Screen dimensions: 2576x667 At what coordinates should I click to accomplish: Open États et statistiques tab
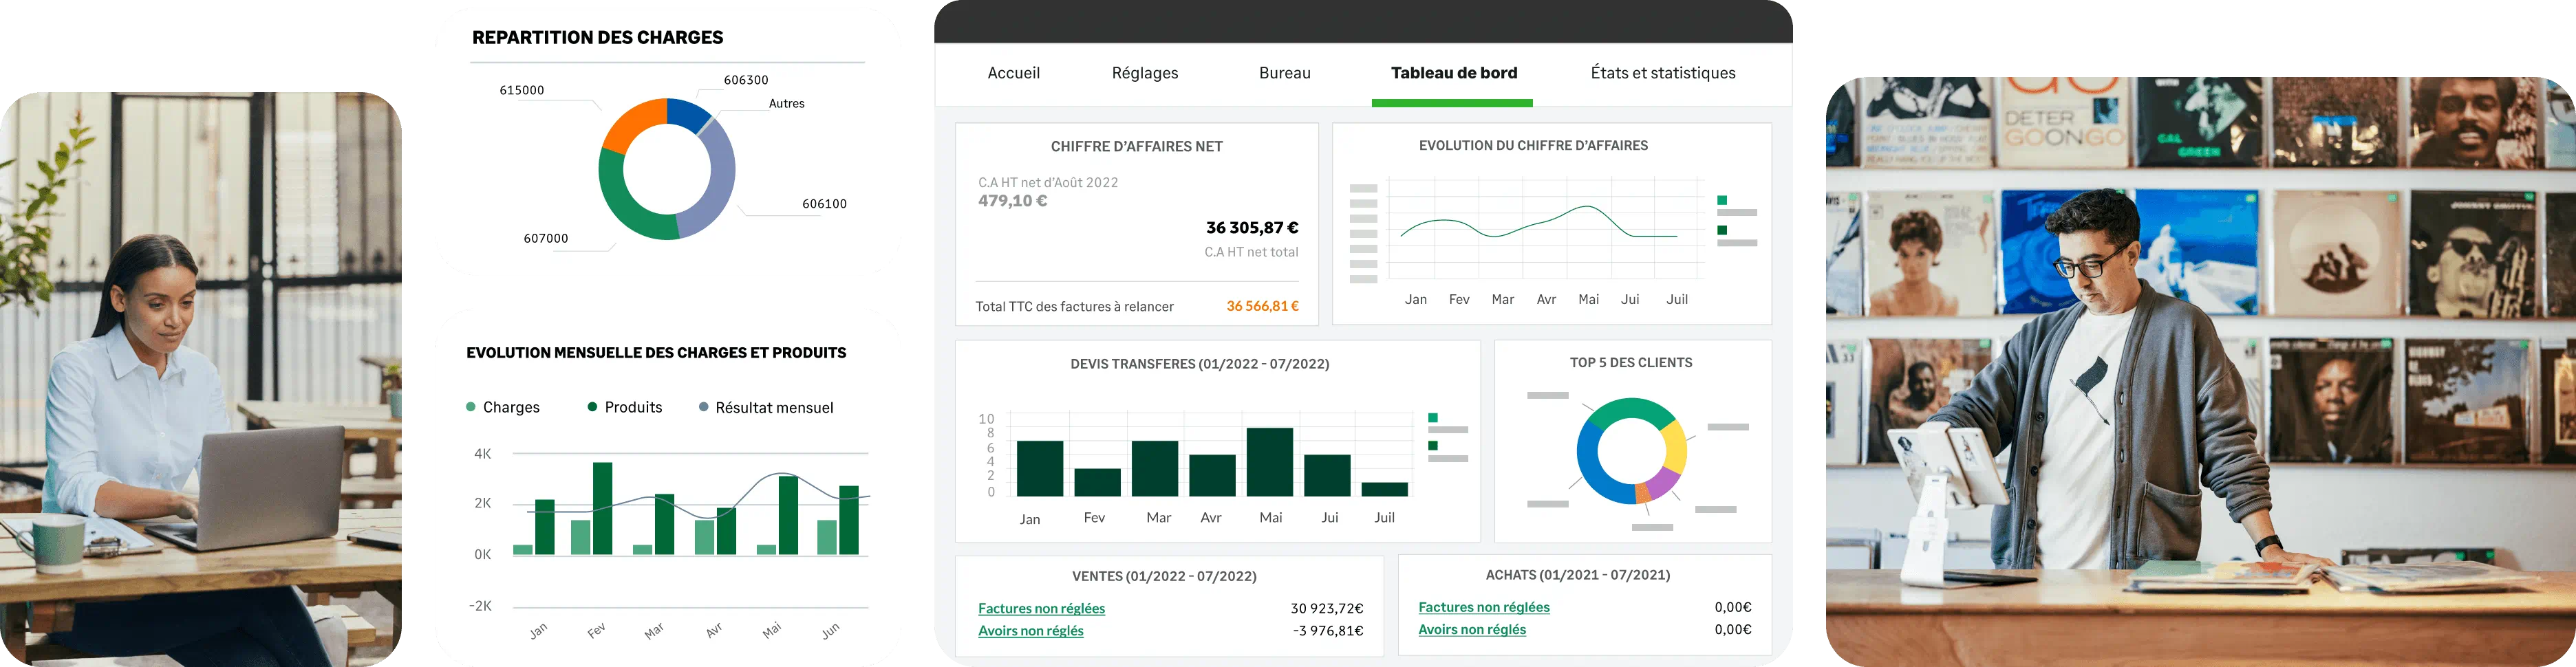1663,73
